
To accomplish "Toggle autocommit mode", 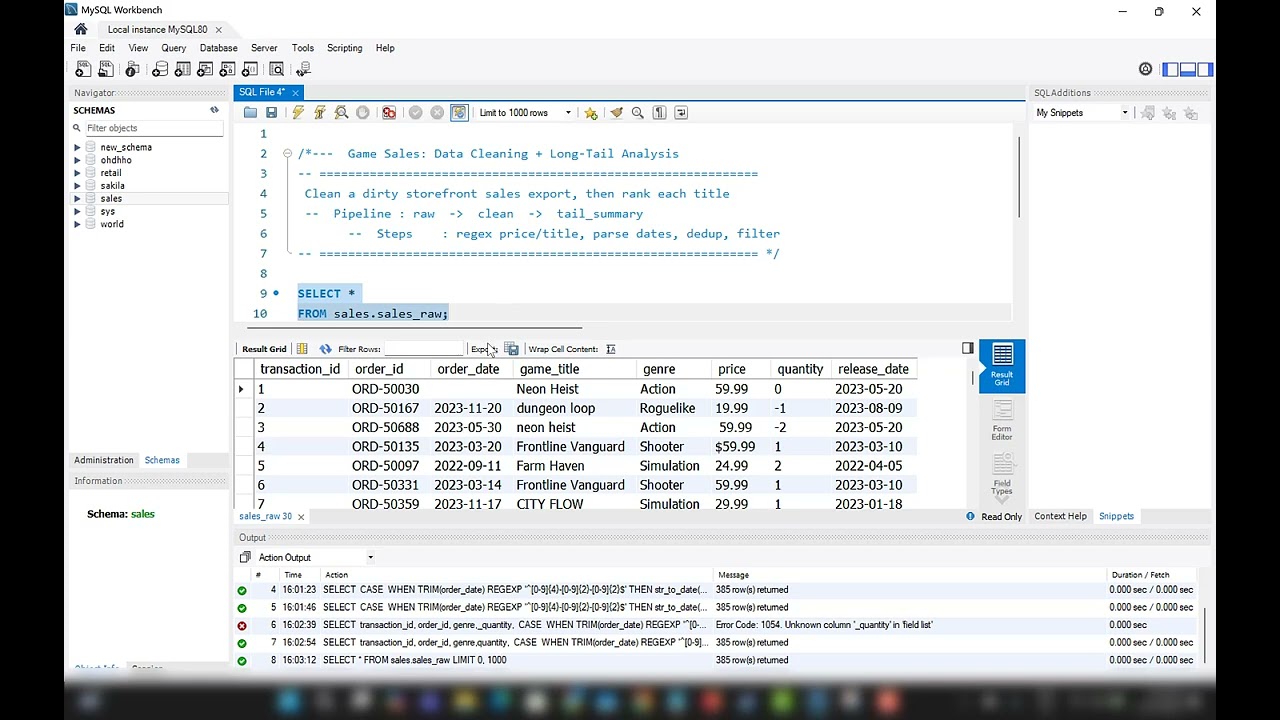I will coord(459,113).
